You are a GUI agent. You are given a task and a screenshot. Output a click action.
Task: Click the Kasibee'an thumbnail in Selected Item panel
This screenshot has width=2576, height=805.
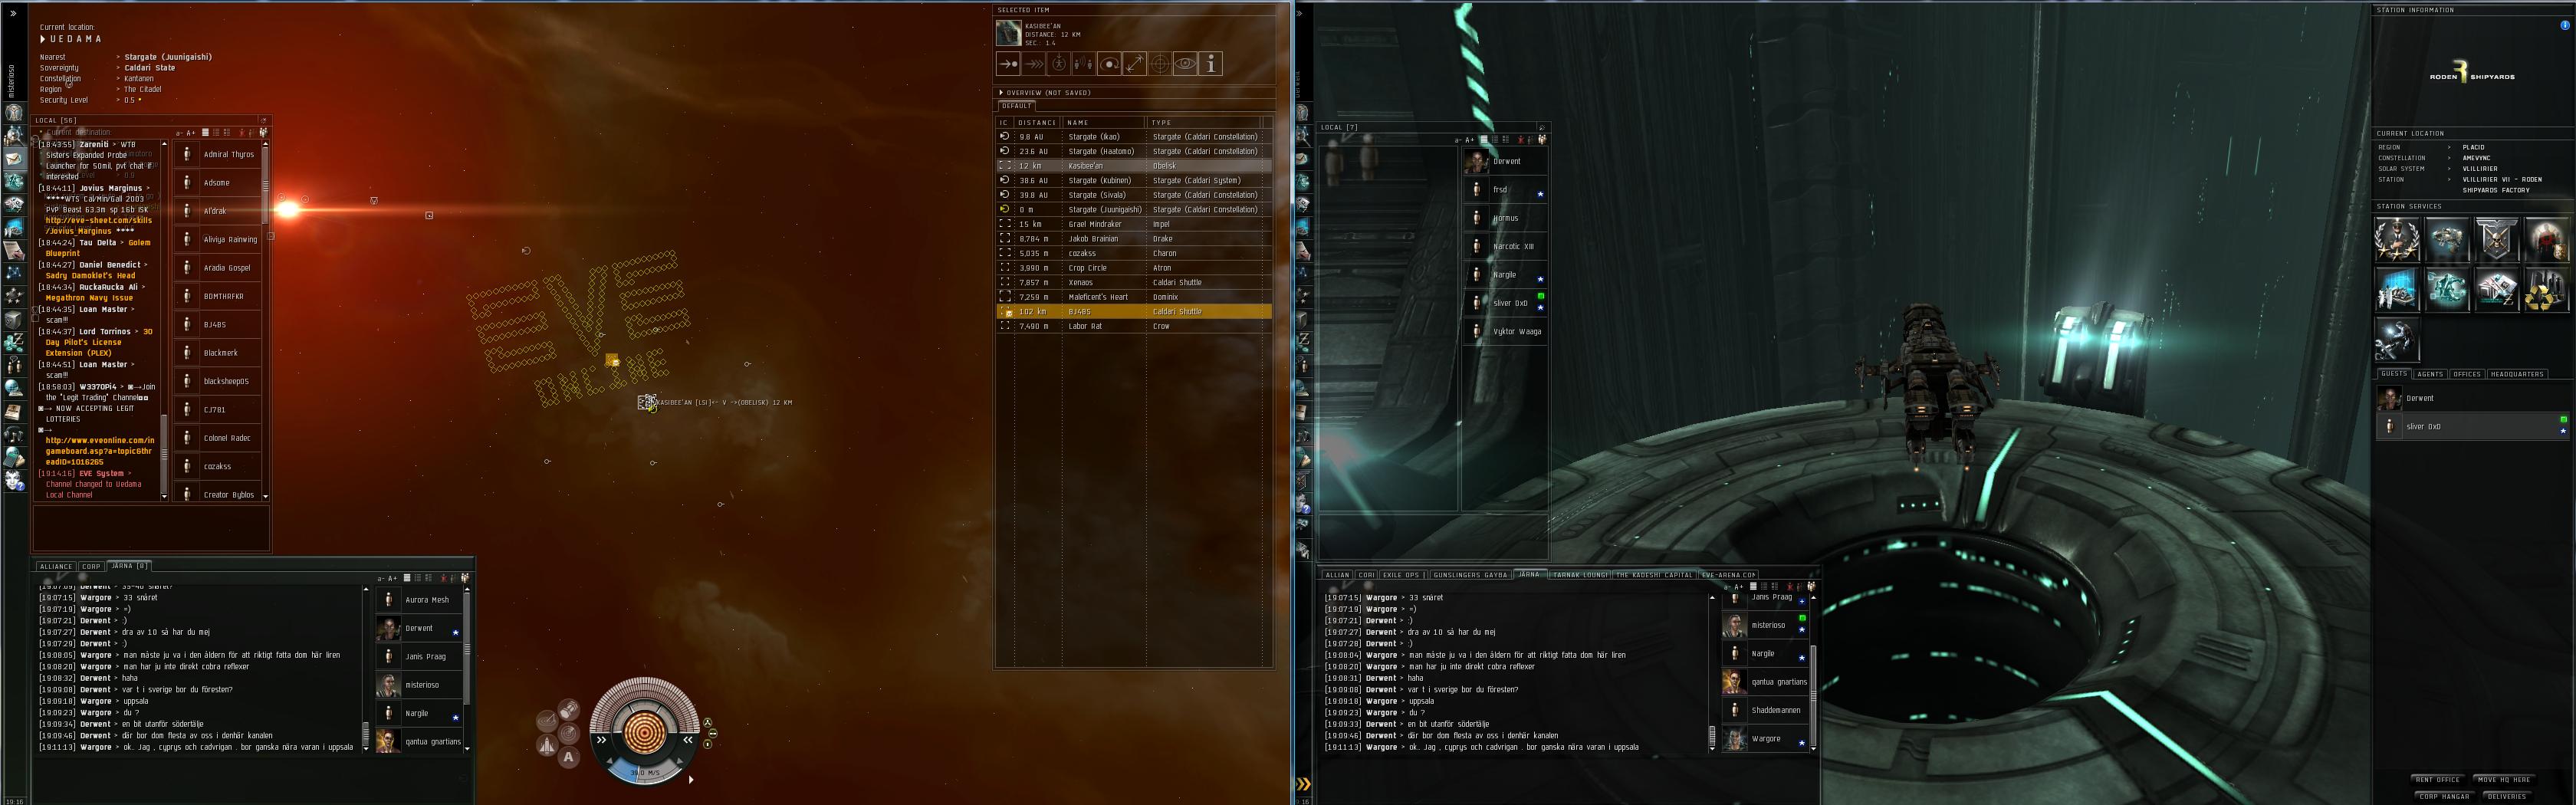(x=1008, y=33)
